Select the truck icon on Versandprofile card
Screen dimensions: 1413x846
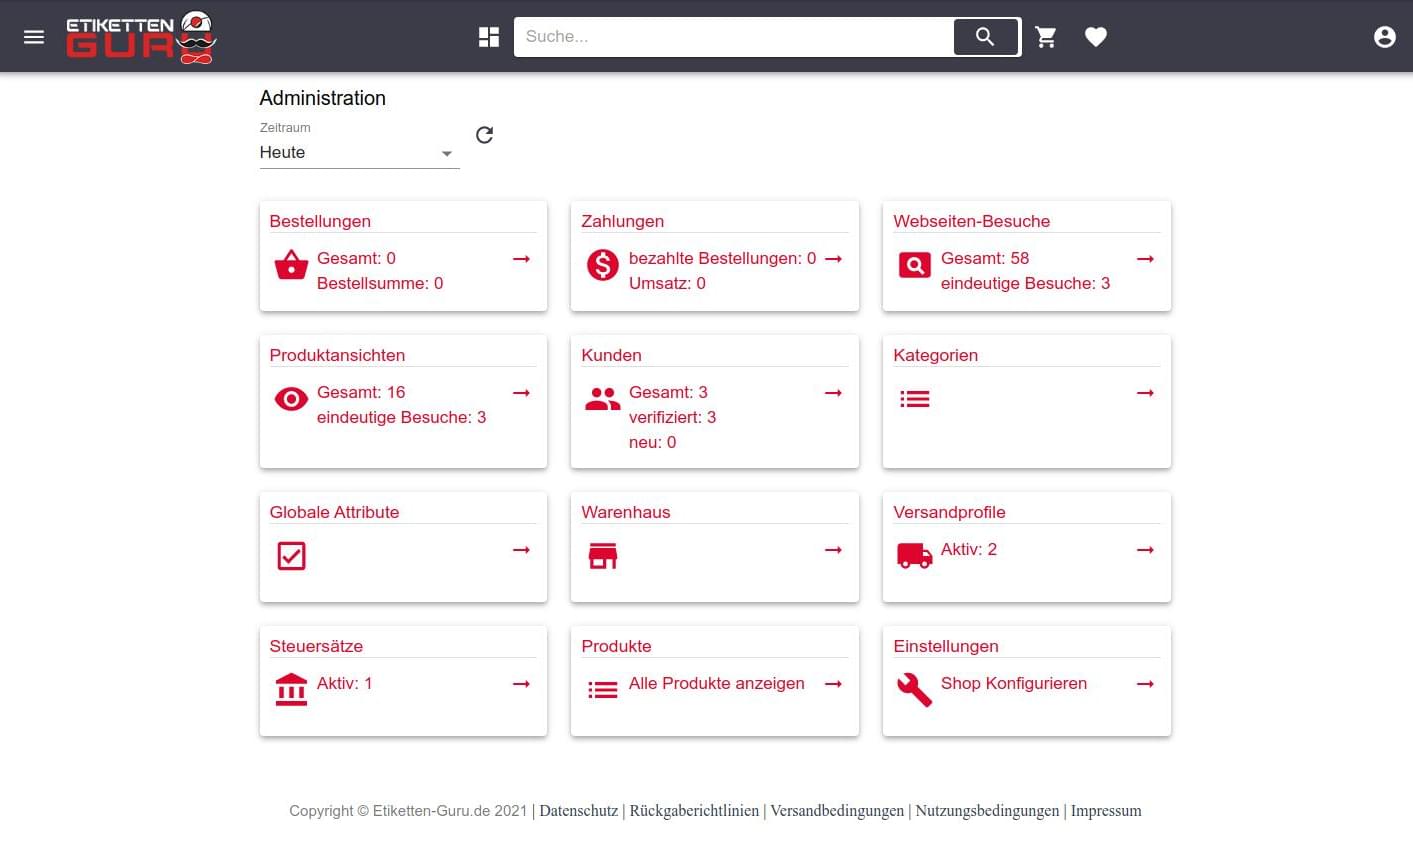(x=914, y=555)
